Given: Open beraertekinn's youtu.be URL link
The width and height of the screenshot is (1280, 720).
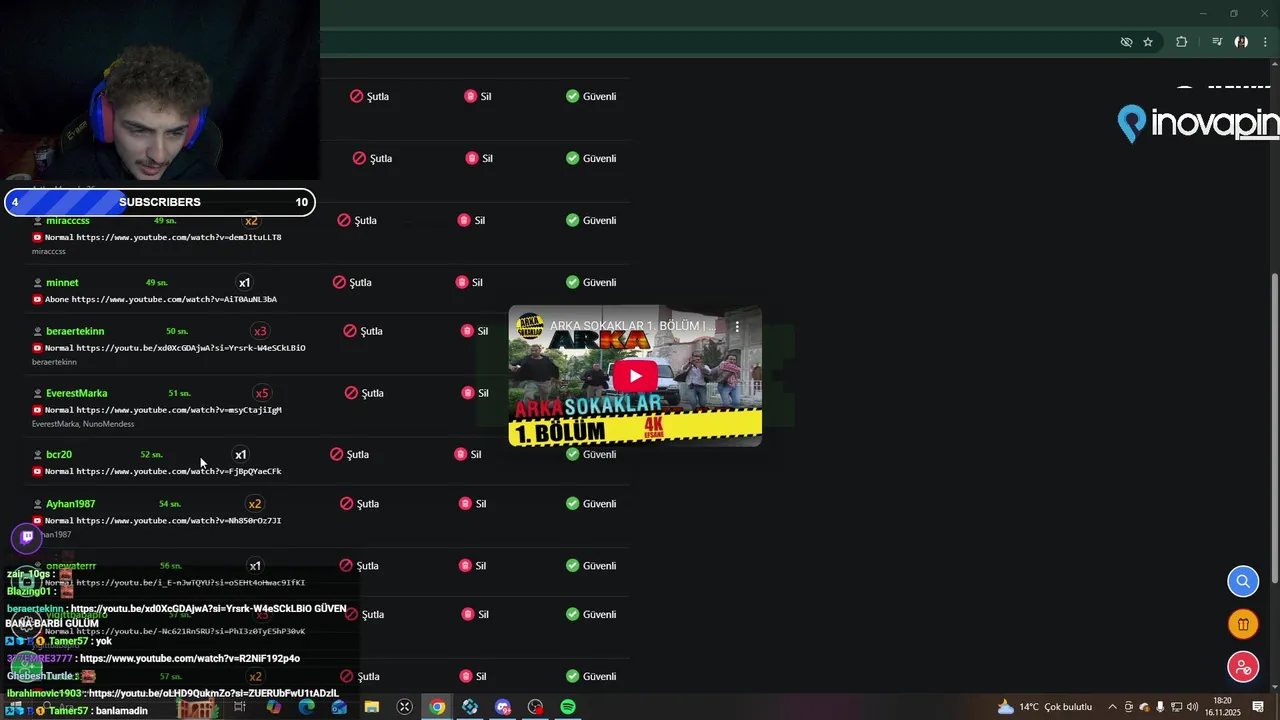Looking at the screenshot, I should tap(191, 348).
